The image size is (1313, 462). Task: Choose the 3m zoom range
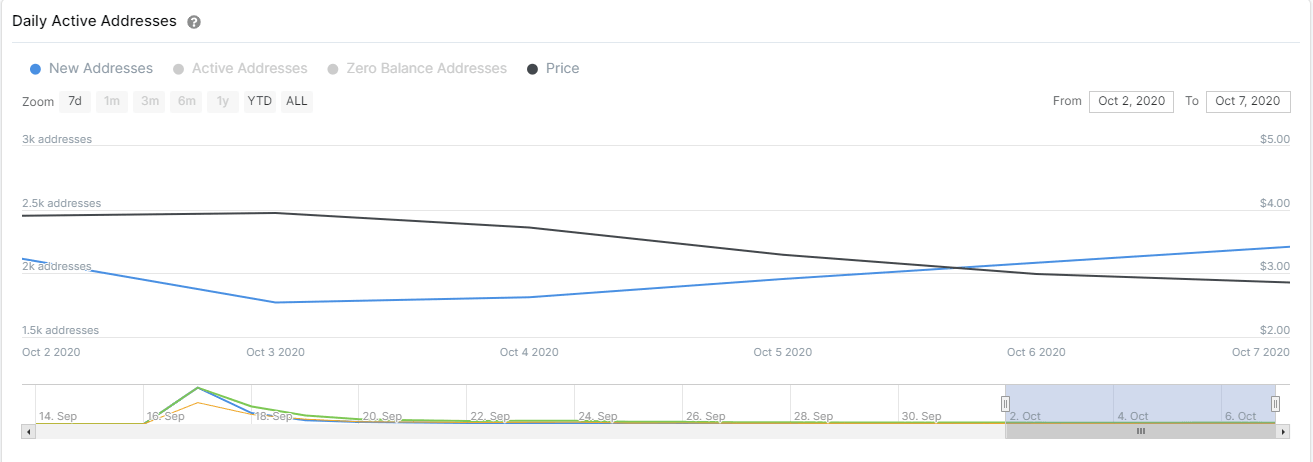click(x=150, y=101)
